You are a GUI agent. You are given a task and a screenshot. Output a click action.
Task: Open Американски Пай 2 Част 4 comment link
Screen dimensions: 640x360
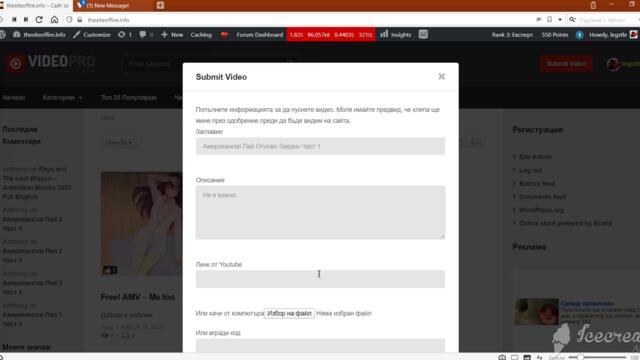[32, 224]
